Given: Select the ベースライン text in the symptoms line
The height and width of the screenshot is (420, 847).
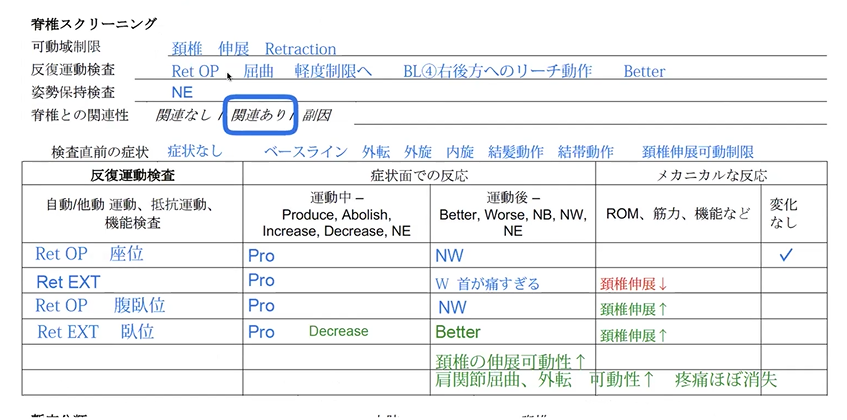Looking at the screenshot, I should click(306, 152).
